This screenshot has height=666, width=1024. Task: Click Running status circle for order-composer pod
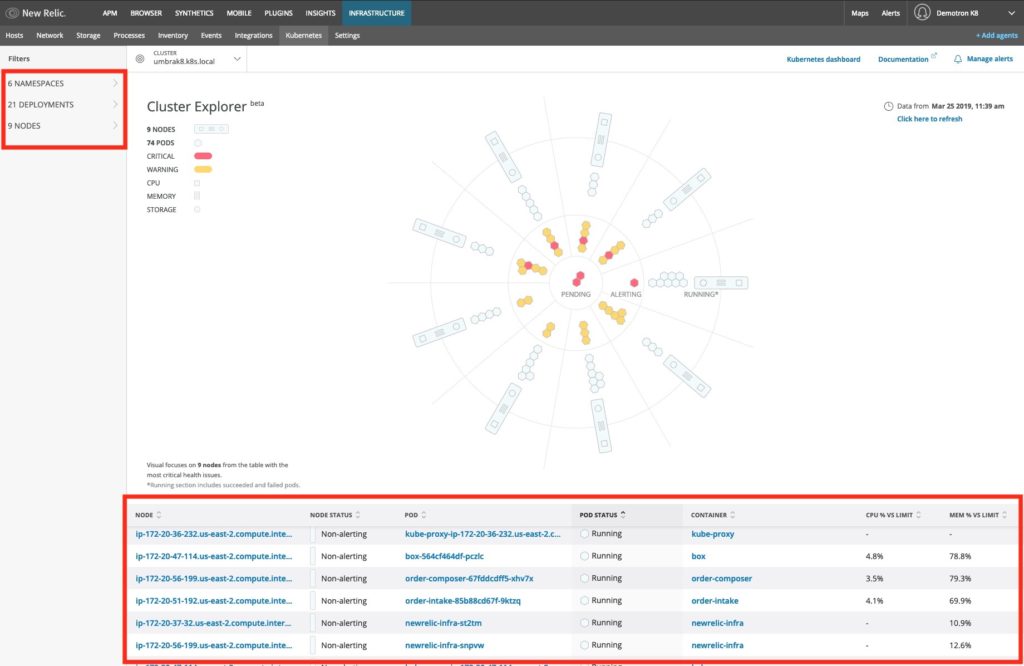pyautogui.click(x=584, y=579)
